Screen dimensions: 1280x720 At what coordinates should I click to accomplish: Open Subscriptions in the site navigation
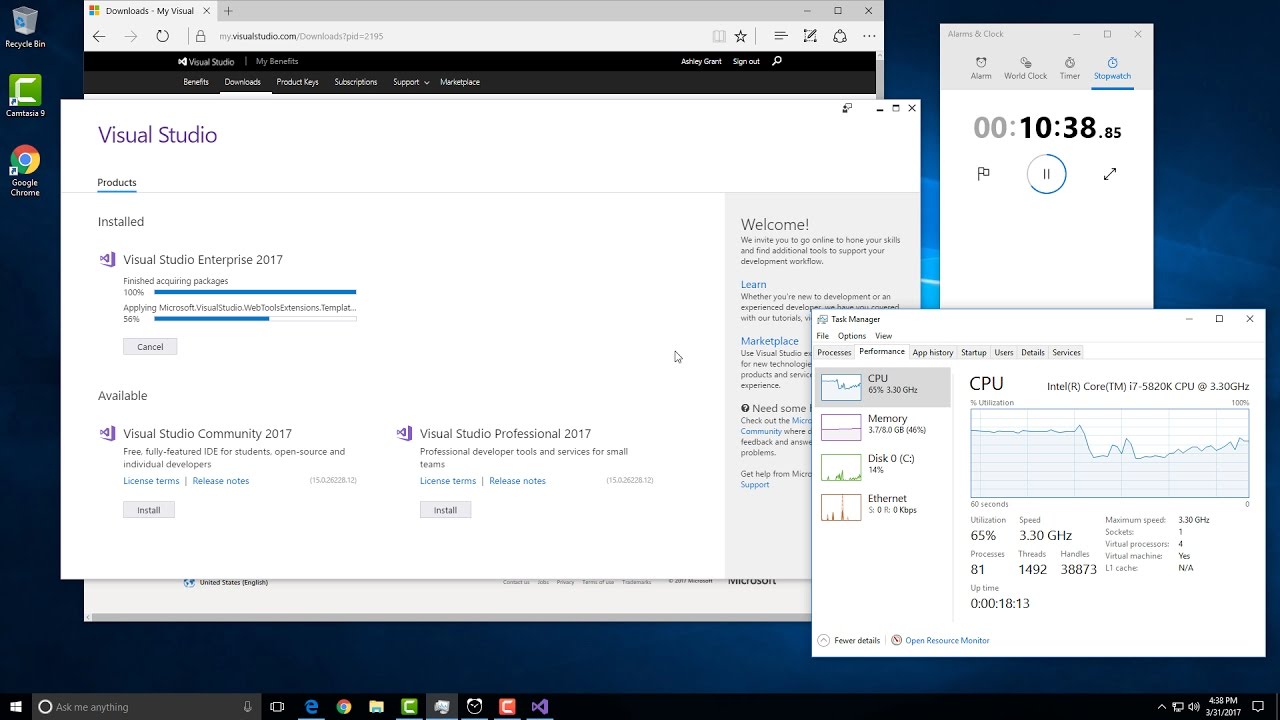point(356,82)
